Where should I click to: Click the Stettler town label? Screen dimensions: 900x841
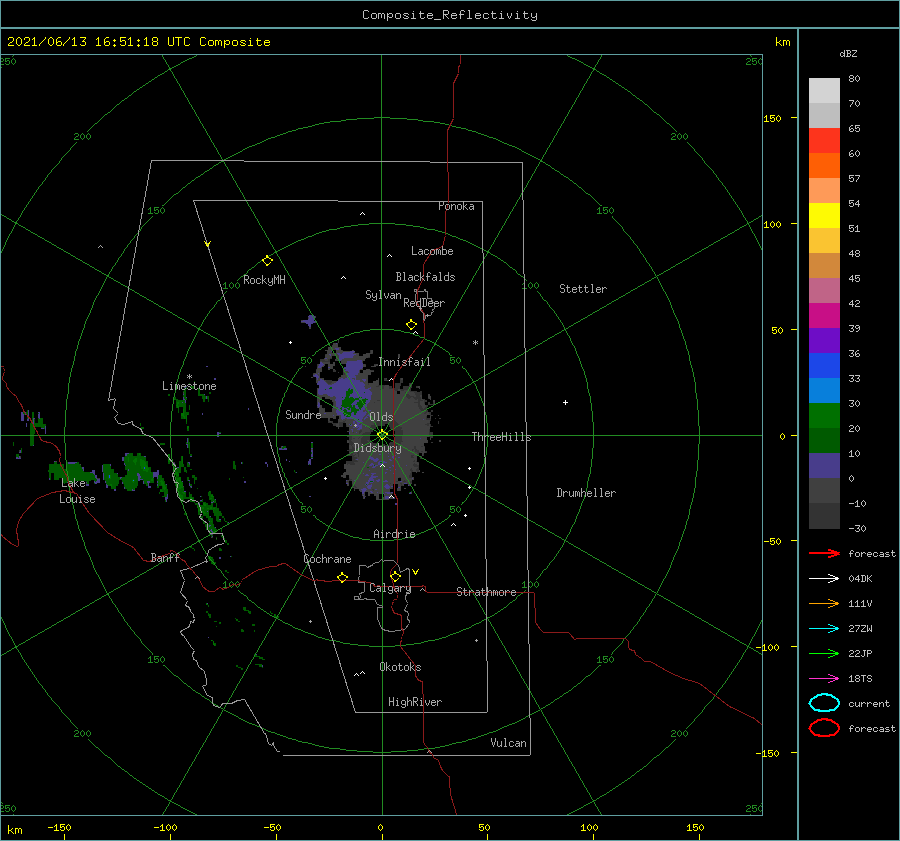point(583,289)
